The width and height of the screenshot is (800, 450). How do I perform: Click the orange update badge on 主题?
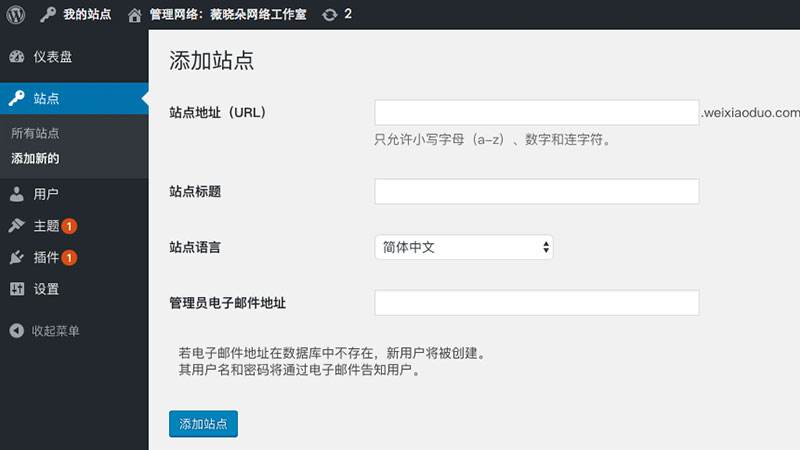tap(69, 226)
